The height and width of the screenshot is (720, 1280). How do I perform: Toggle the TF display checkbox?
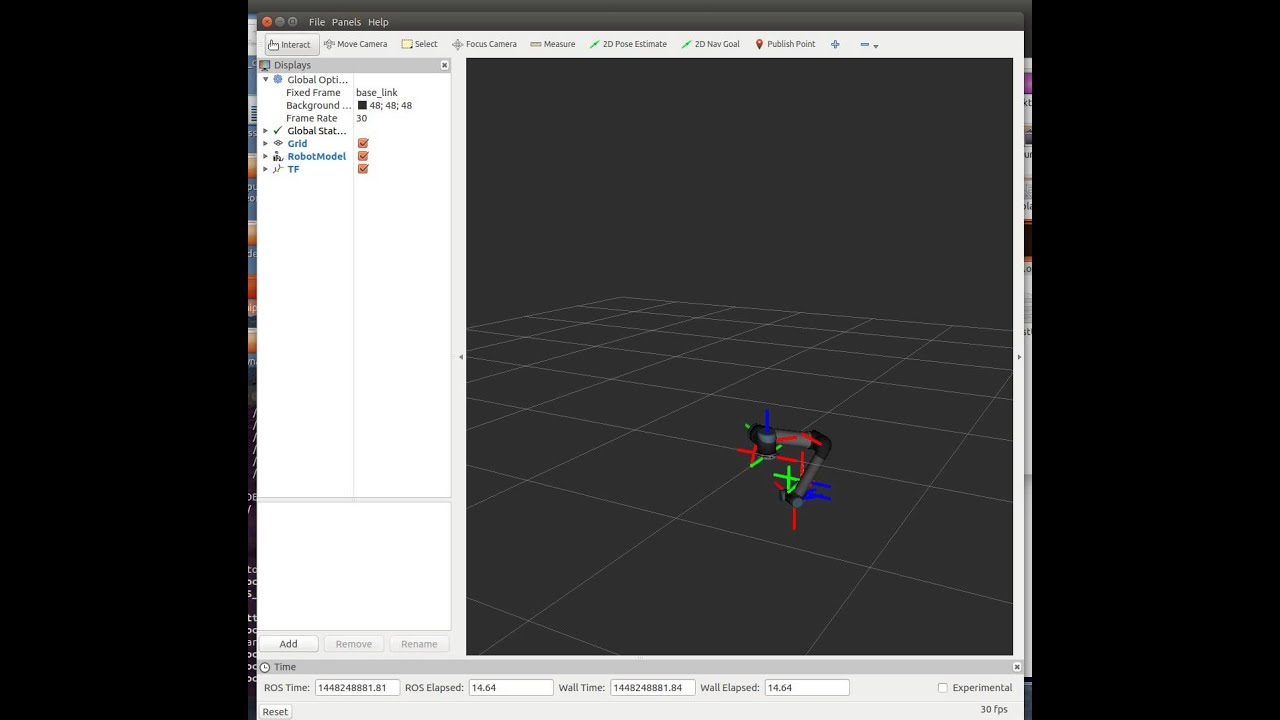click(363, 169)
